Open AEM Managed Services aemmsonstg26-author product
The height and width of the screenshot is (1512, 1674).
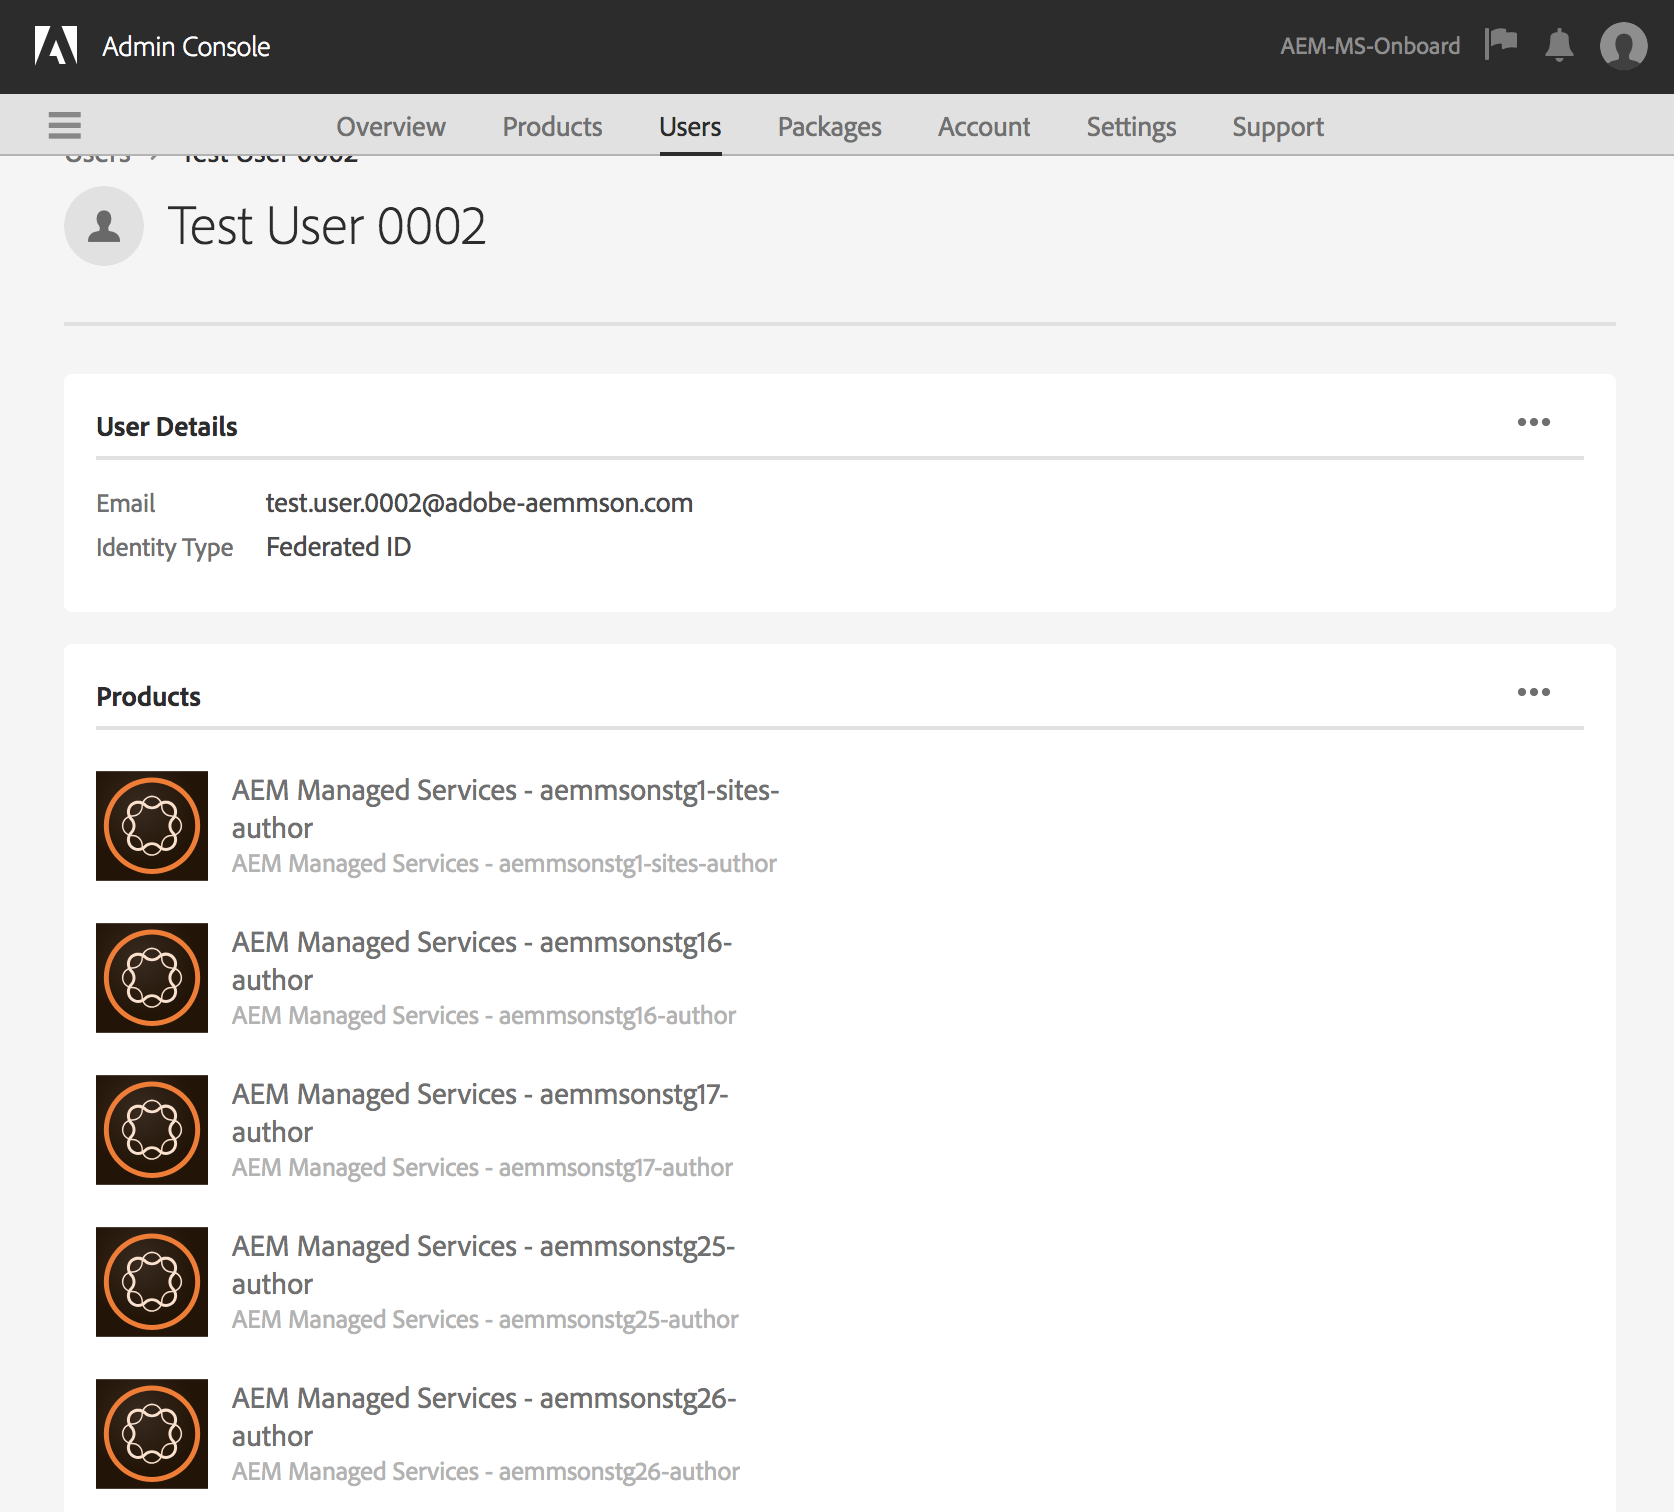click(x=484, y=1417)
